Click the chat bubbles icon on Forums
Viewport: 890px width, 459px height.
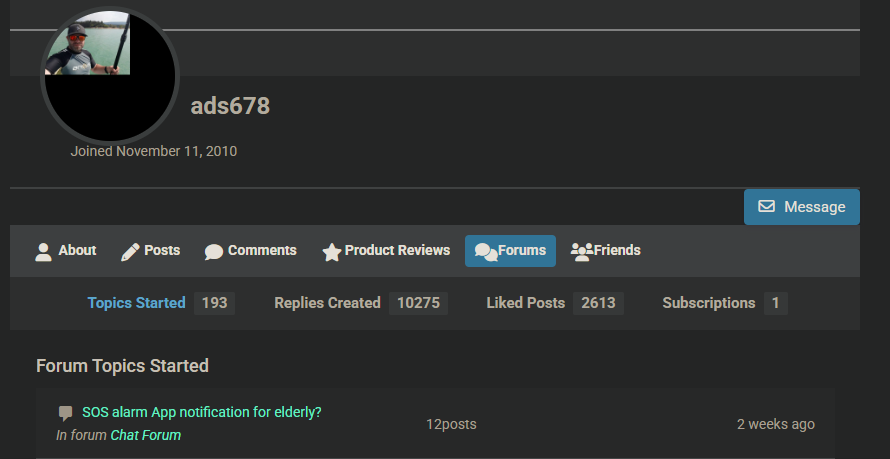[485, 251]
